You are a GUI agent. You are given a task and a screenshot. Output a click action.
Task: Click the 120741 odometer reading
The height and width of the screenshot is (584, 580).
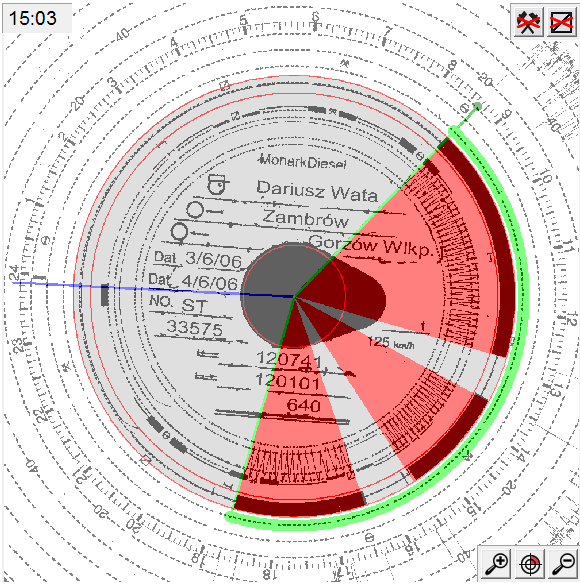(x=289, y=359)
